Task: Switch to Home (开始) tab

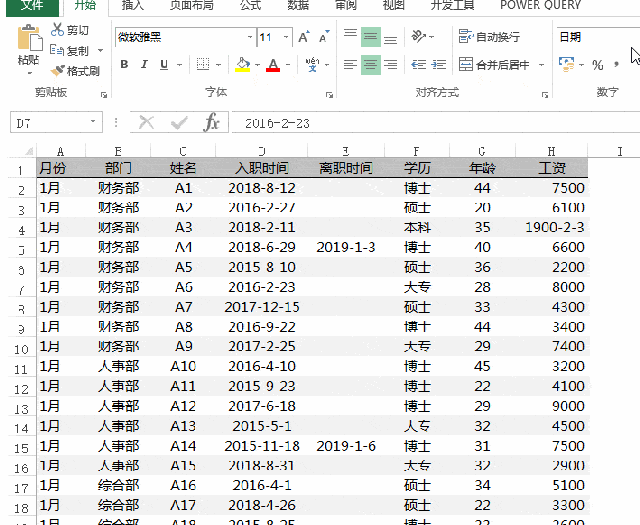Action: [x=85, y=5]
